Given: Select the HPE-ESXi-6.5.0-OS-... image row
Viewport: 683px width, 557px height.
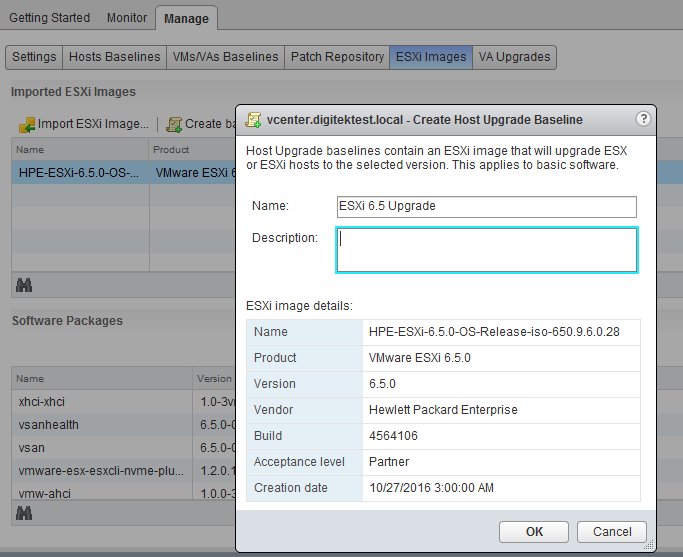Looking at the screenshot, I should click(124, 173).
